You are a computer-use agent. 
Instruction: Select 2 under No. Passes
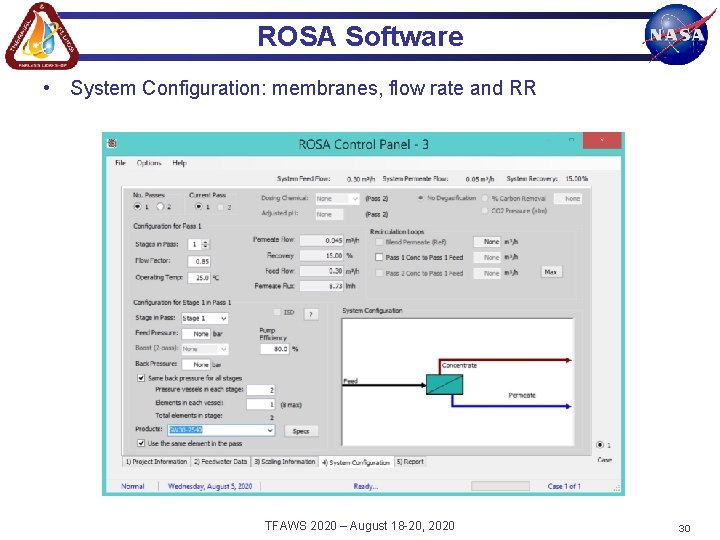click(160, 207)
